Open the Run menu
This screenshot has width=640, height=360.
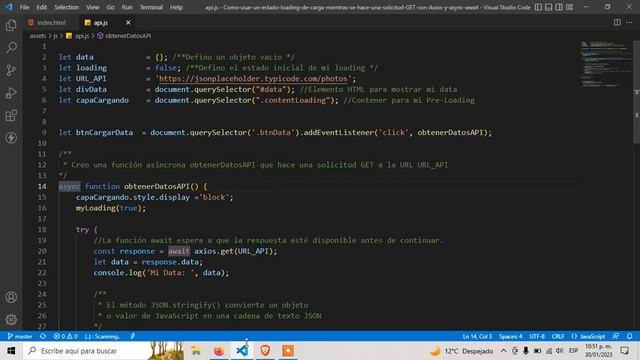point(127,7)
